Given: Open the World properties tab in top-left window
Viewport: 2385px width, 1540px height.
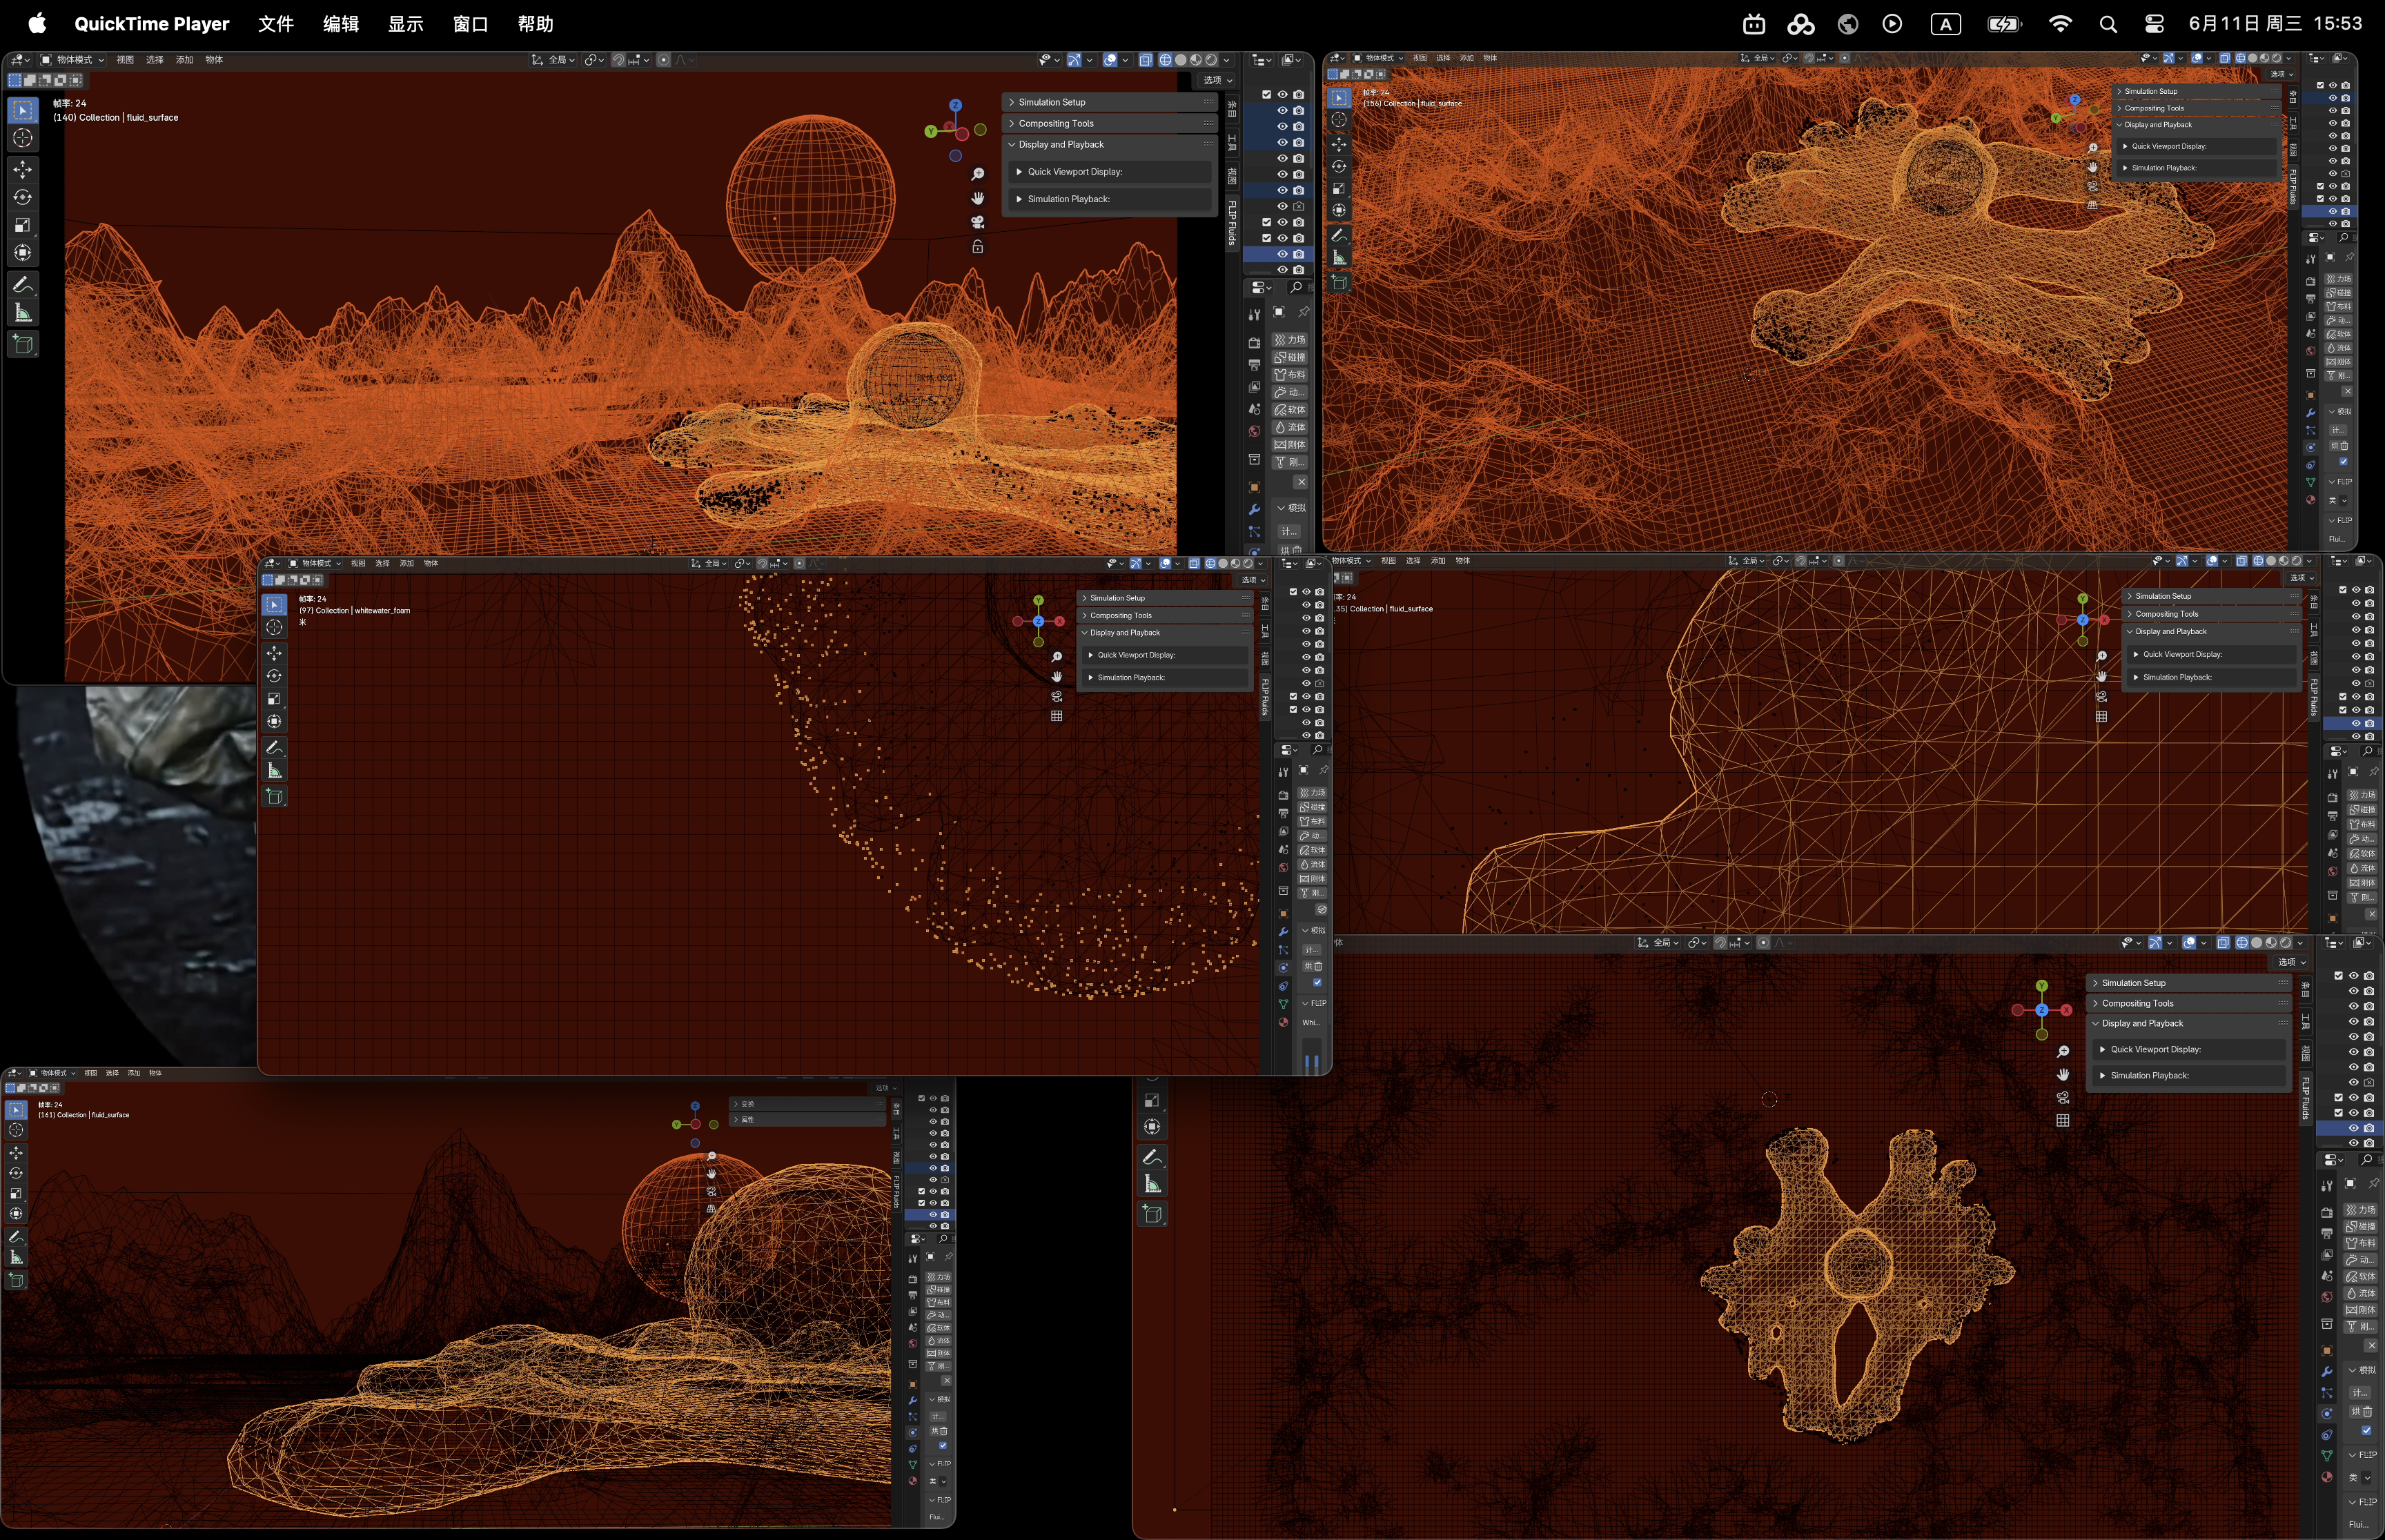Looking at the screenshot, I should coord(1254,431).
